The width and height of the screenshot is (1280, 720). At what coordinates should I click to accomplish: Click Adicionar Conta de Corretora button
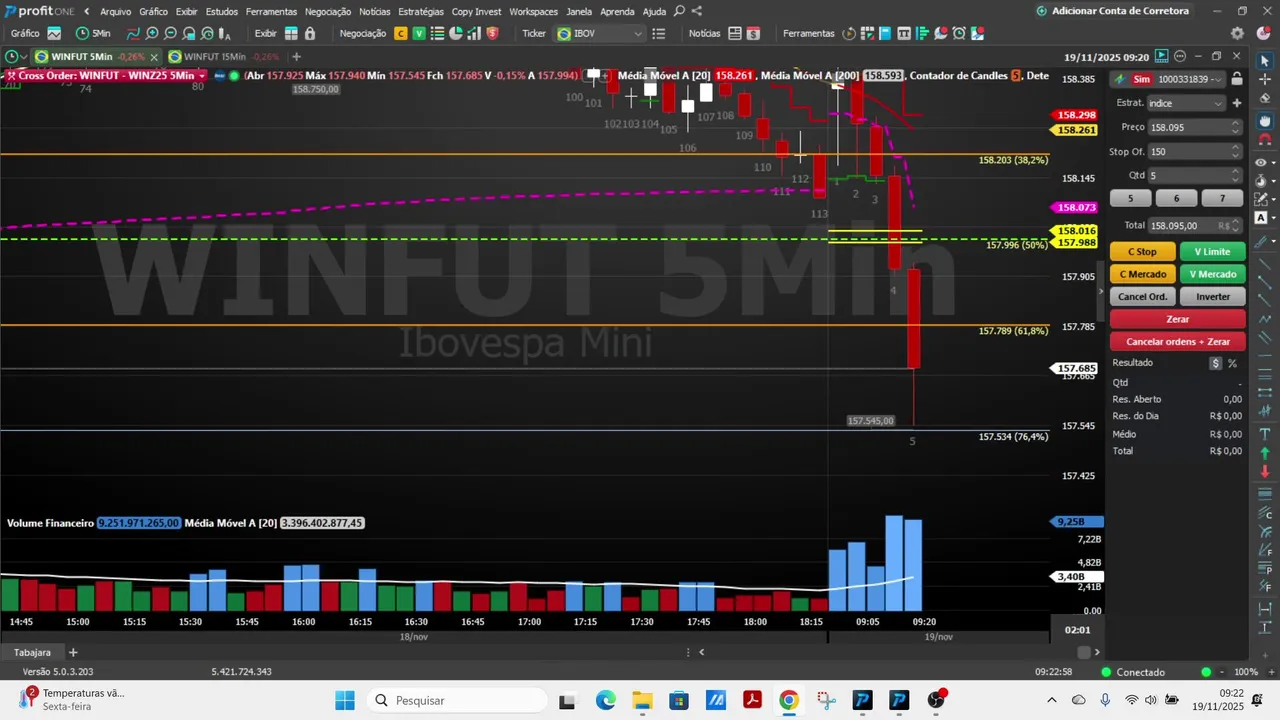pos(1113,11)
